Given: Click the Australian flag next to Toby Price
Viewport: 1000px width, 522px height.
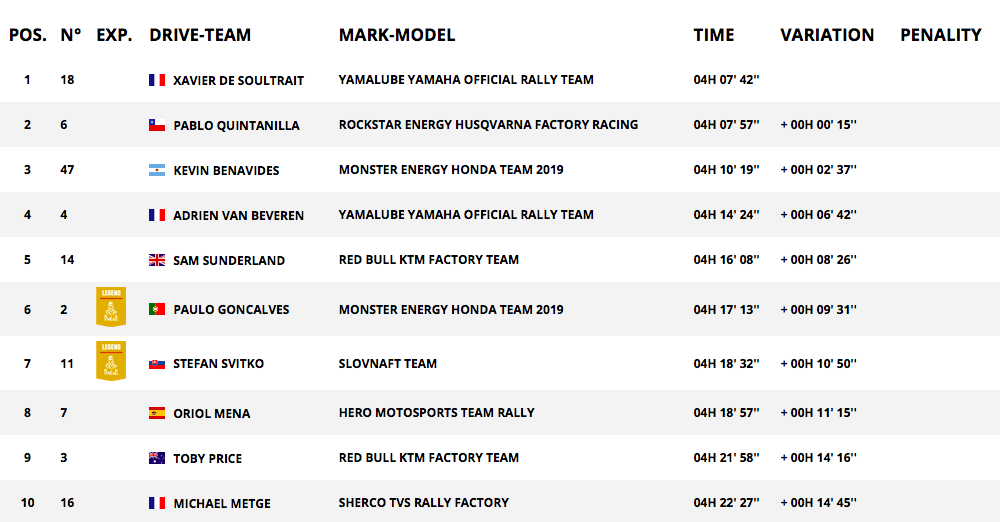Looking at the screenshot, I should point(157,458).
